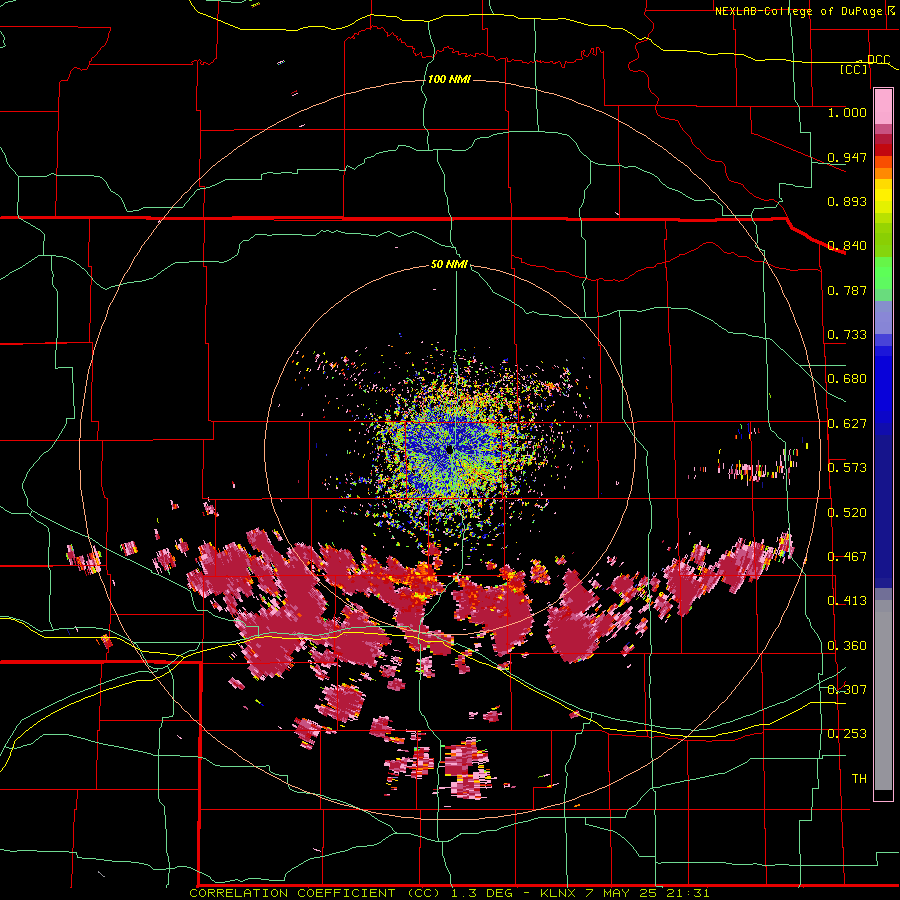Click the 0.947 scale value
Screen dimensions: 900x900
[847, 157]
